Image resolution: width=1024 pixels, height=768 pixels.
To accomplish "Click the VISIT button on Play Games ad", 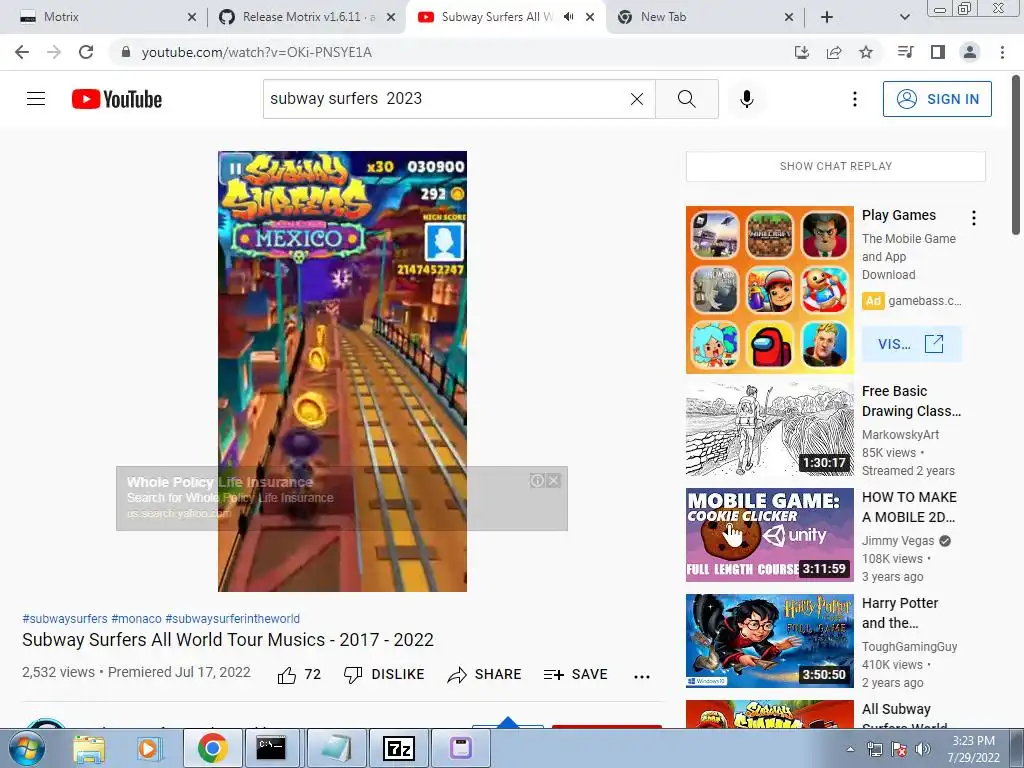I will coord(912,344).
